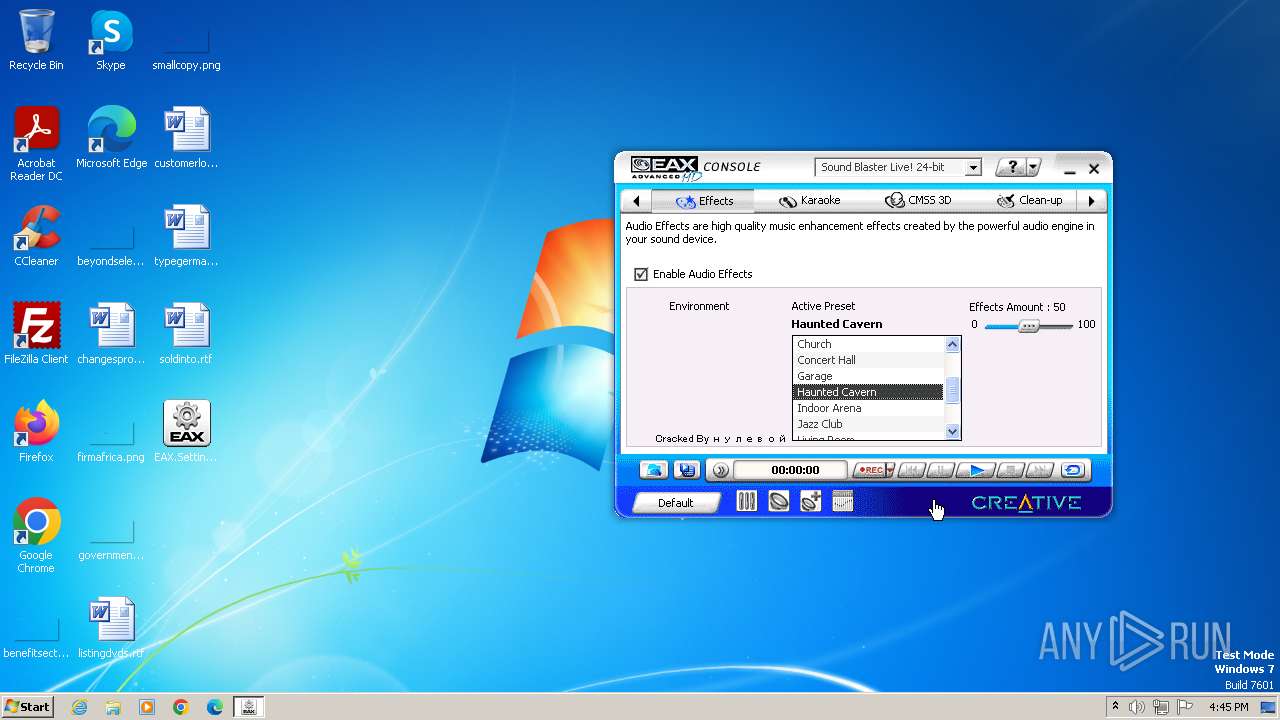
Task: Select the FileZilla Client desktop shortcut
Action: [36, 334]
